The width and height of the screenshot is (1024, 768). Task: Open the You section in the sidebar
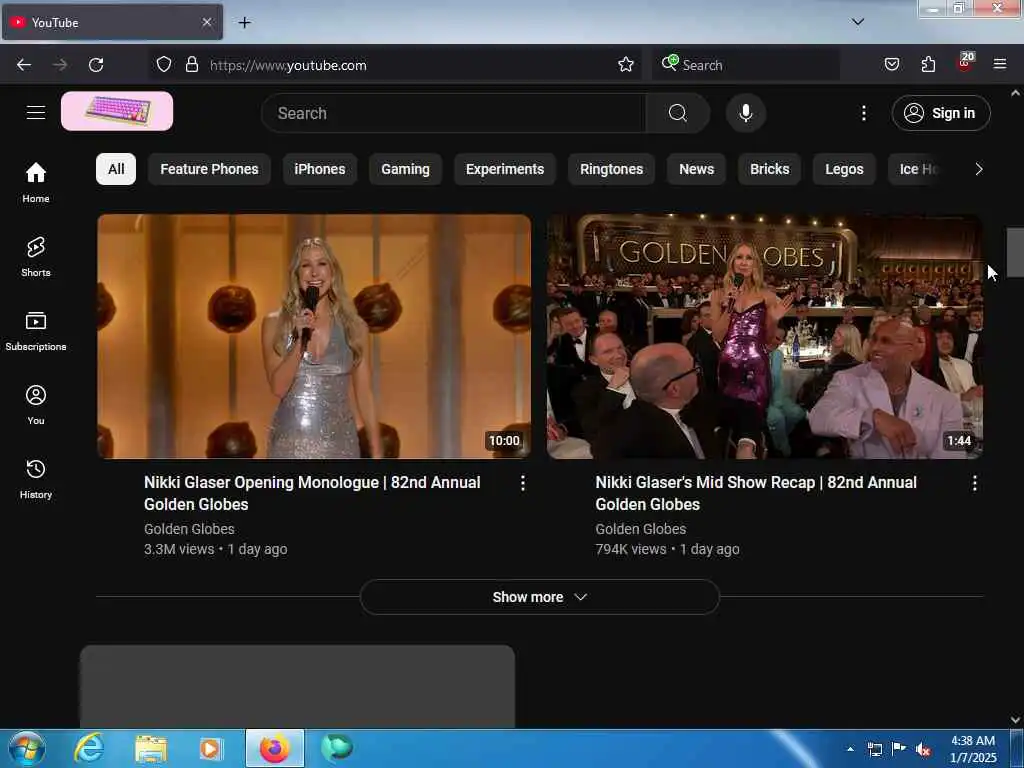coord(36,405)
